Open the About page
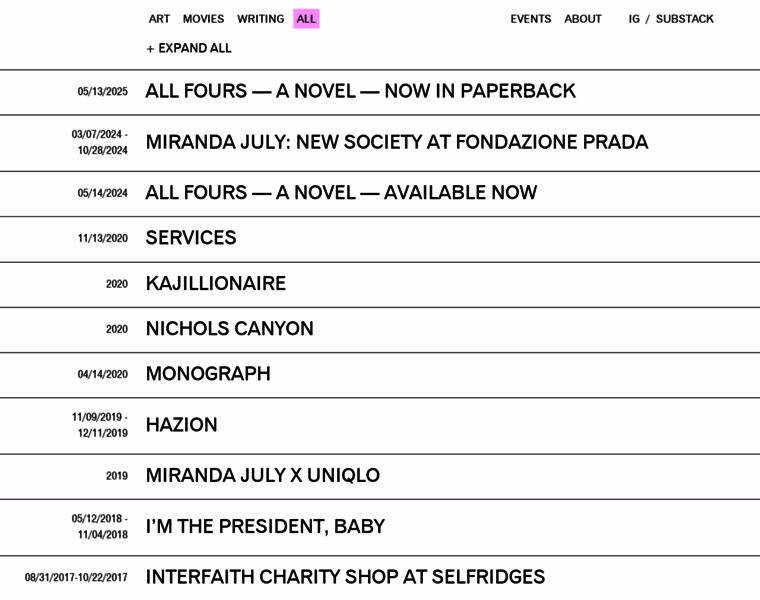760x600 pixels. (583, 19)
